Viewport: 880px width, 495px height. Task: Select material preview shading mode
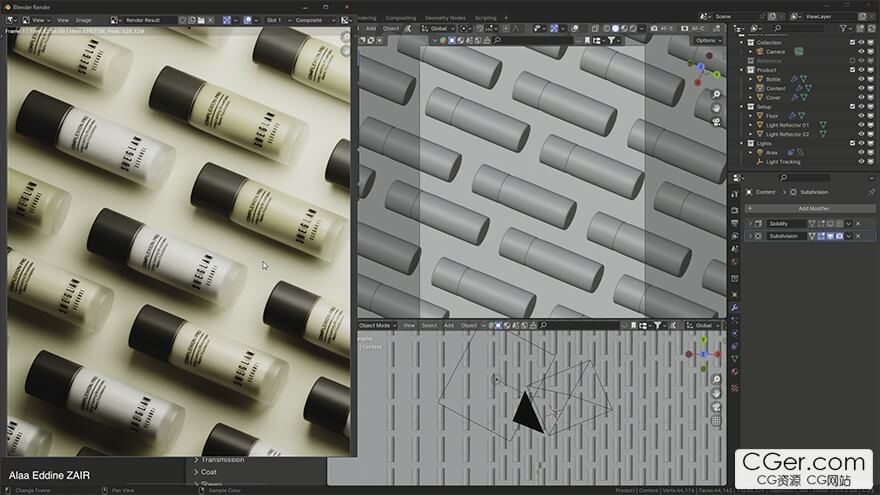tap(624, 28)
